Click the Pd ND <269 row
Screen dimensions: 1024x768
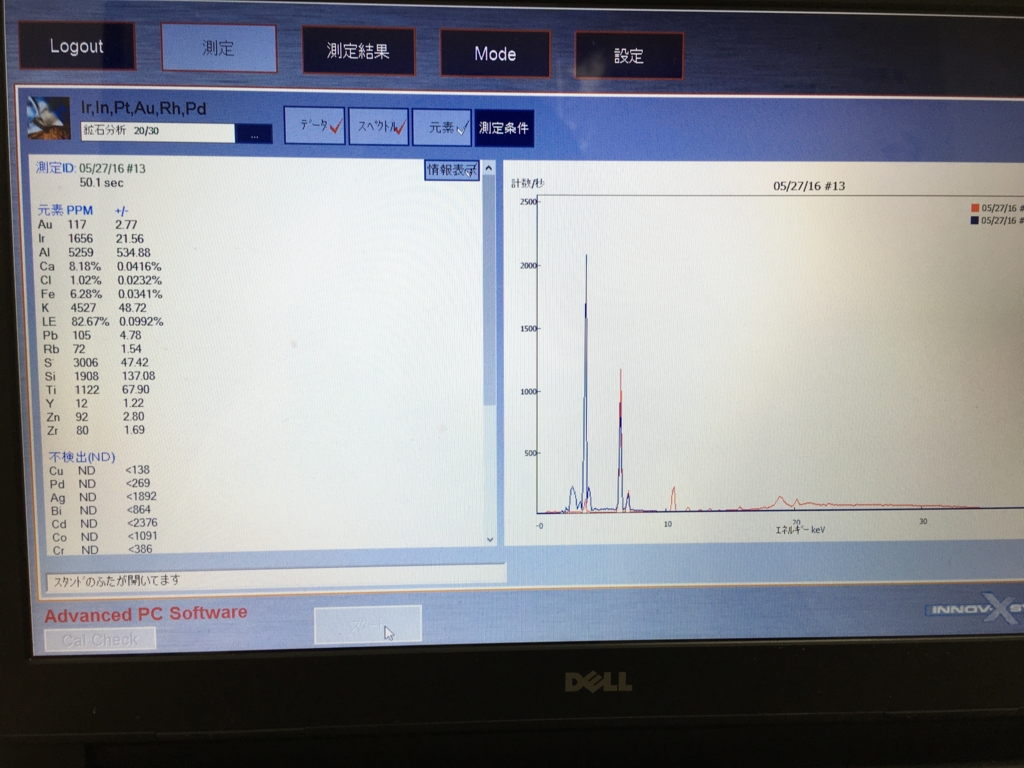(100, 484)
